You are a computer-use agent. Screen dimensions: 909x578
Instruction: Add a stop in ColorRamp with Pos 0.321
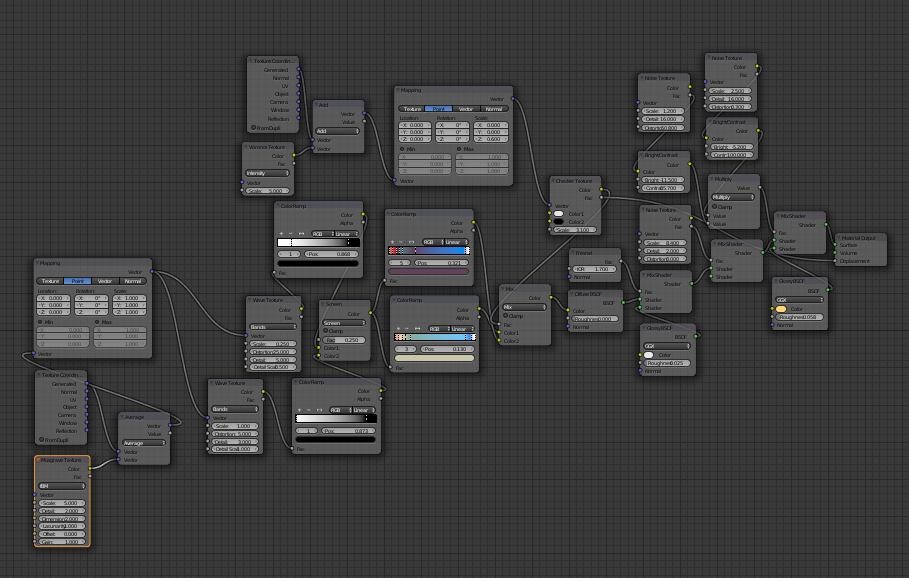[x=392, y=242]
